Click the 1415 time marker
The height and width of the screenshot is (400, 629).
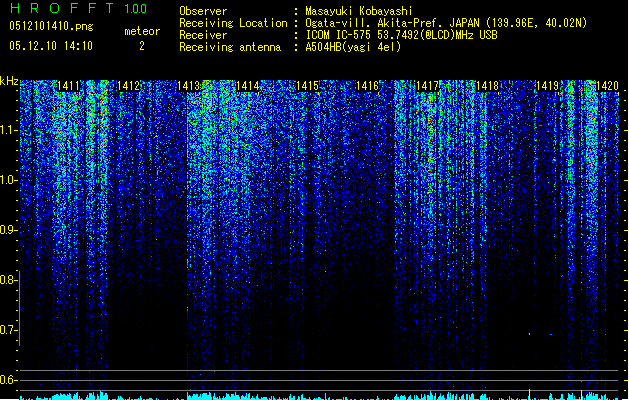(x=308, y=86)
